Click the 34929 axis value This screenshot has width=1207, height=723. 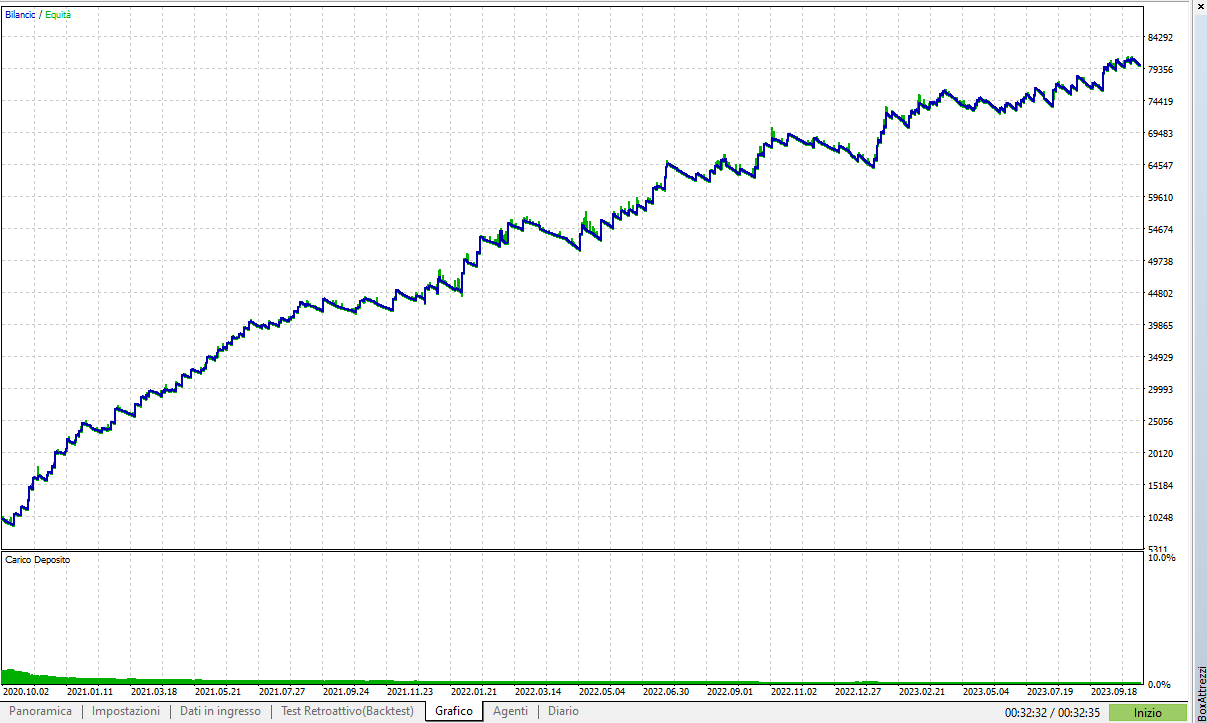(x=1160, y=358)
